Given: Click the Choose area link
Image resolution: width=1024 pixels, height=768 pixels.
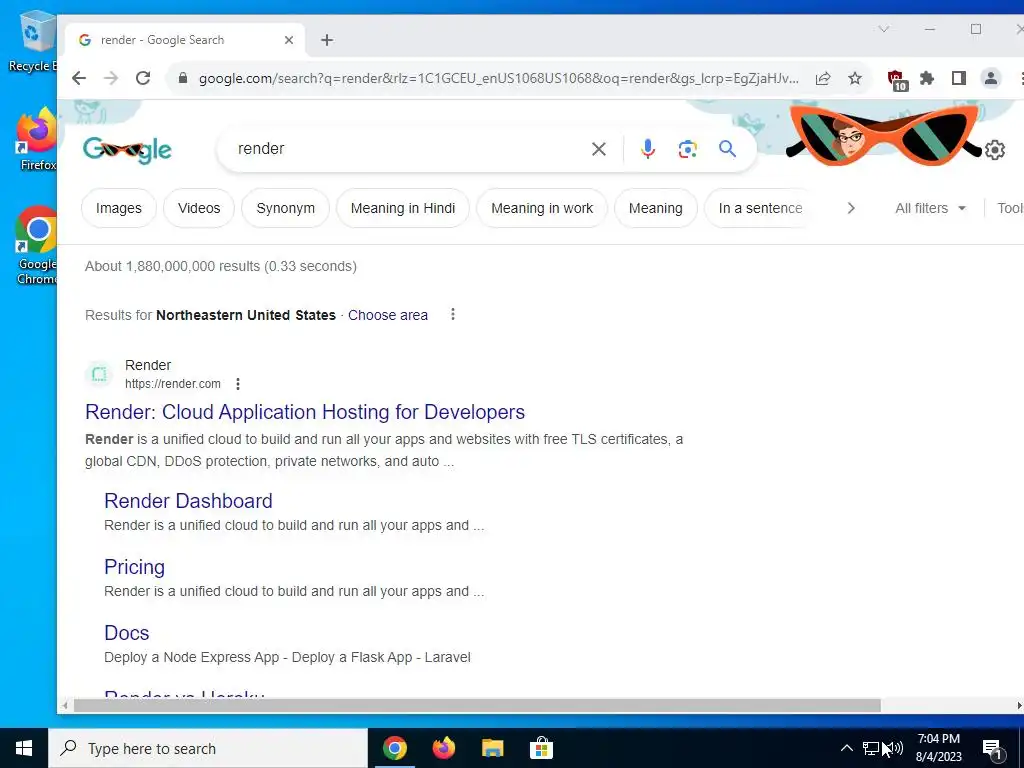Looking at the screenshot, I should (x=388, y=315).
